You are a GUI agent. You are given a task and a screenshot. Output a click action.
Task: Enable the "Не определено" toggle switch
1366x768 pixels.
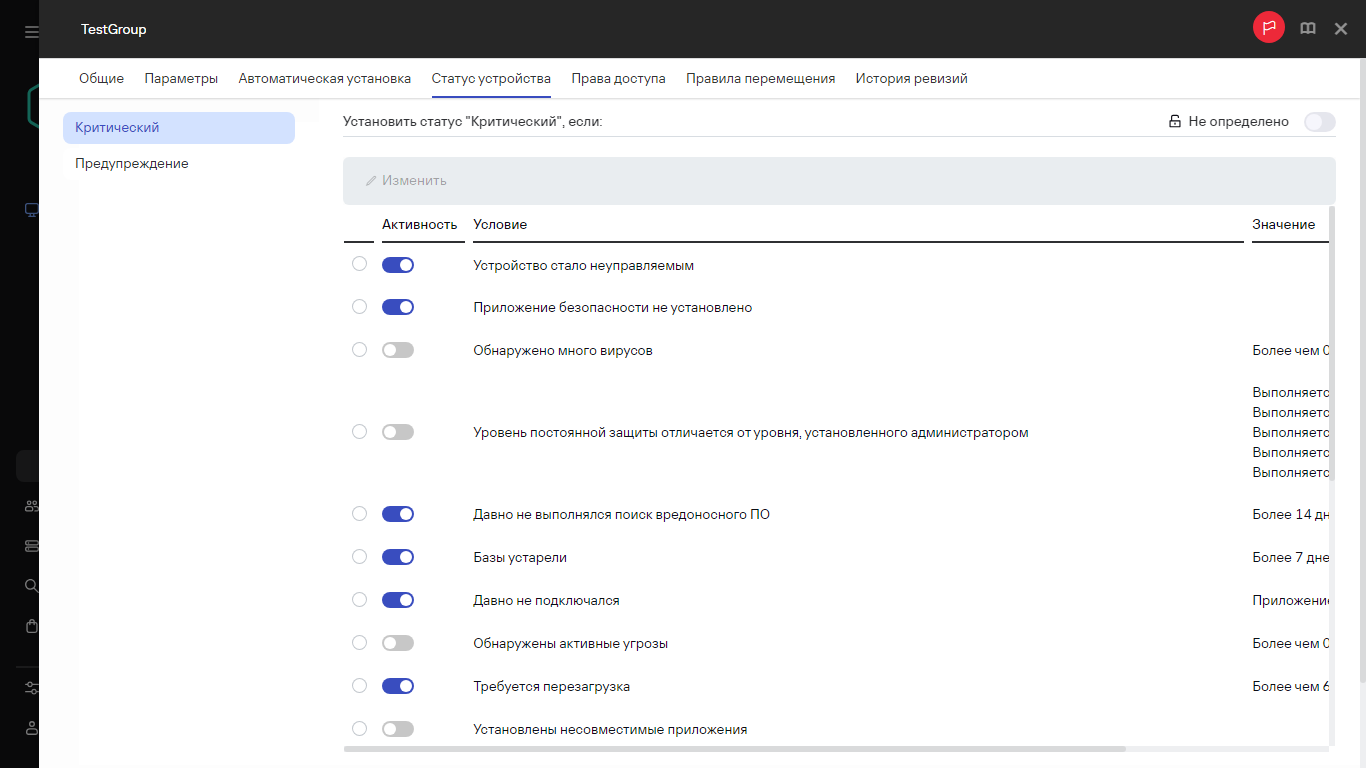(1319, 122)
